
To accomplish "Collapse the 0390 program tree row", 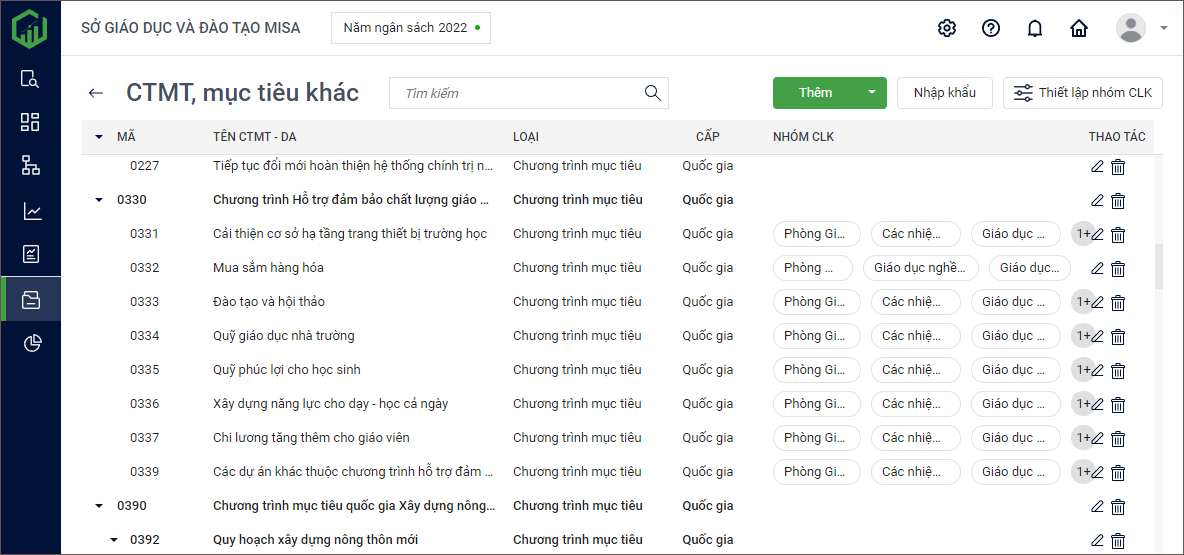I will click(x=99, y=506).
